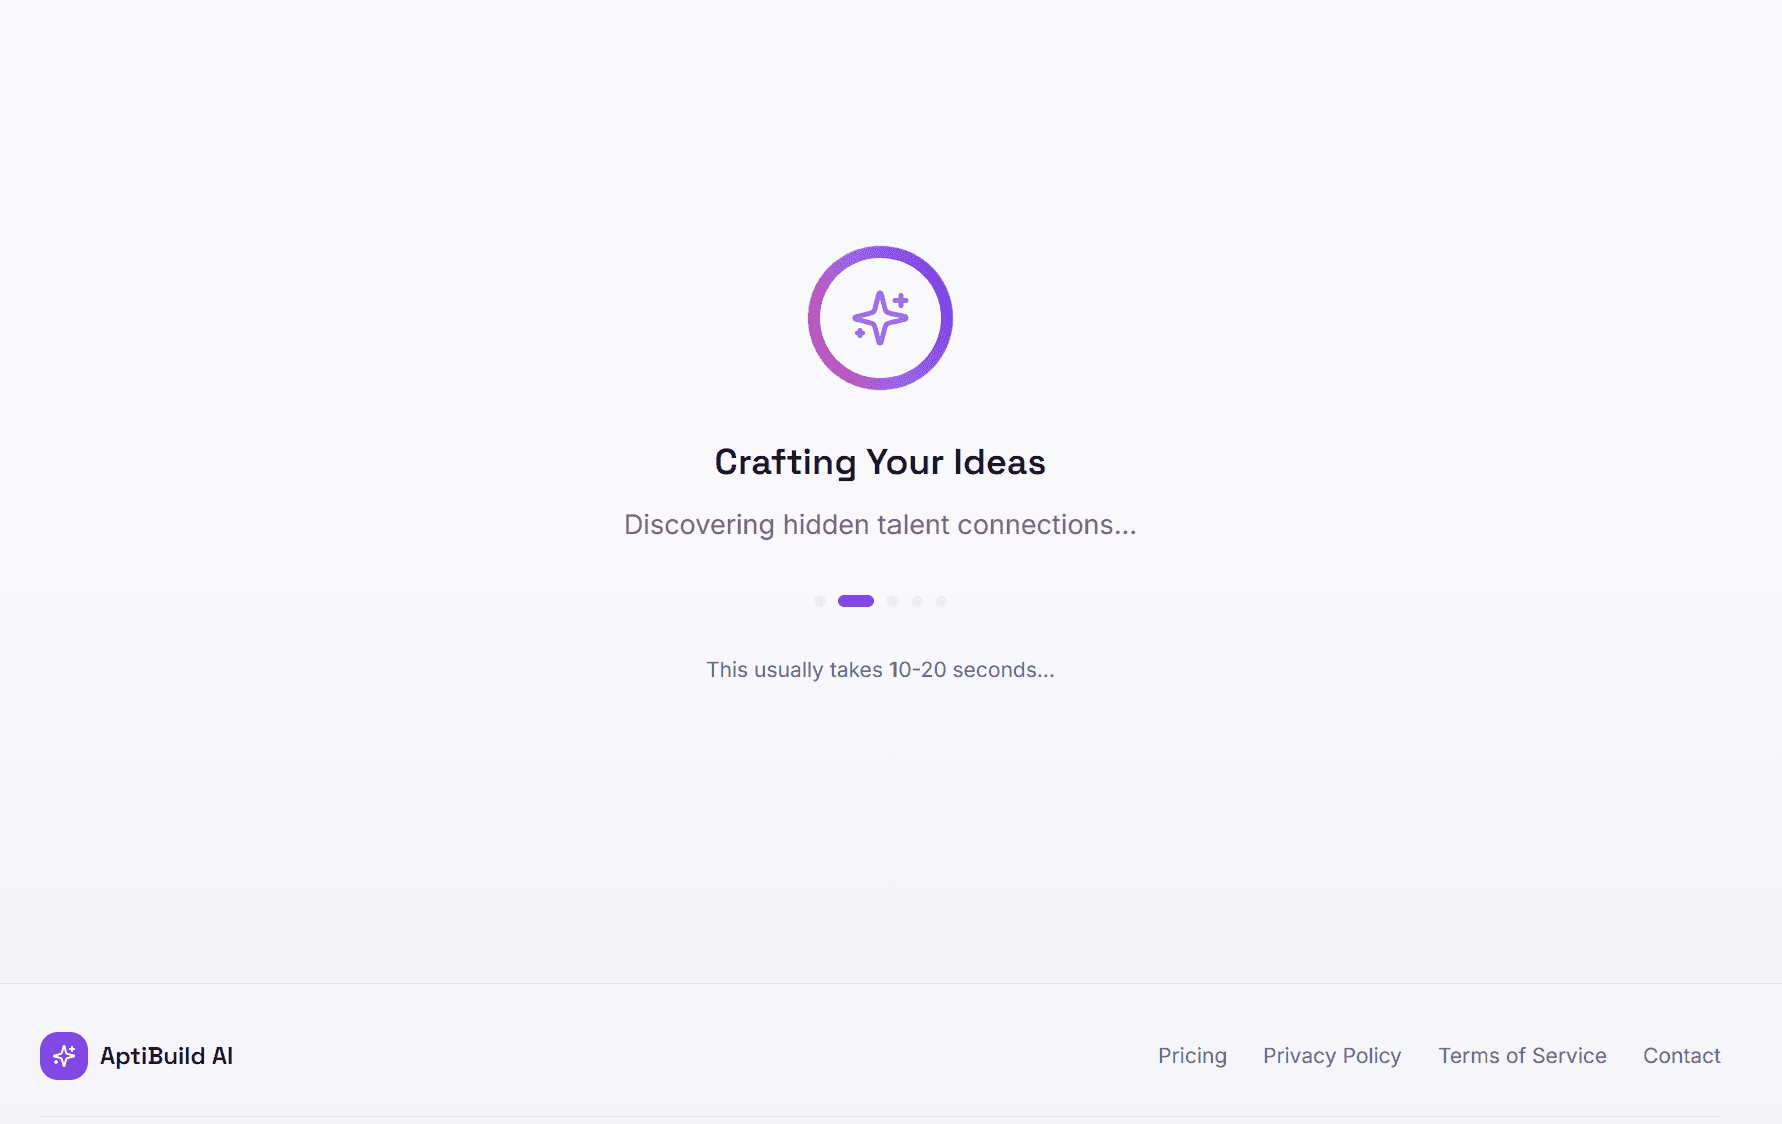
Task: Click the progress bar indicator strip
Action: point(880,601)
